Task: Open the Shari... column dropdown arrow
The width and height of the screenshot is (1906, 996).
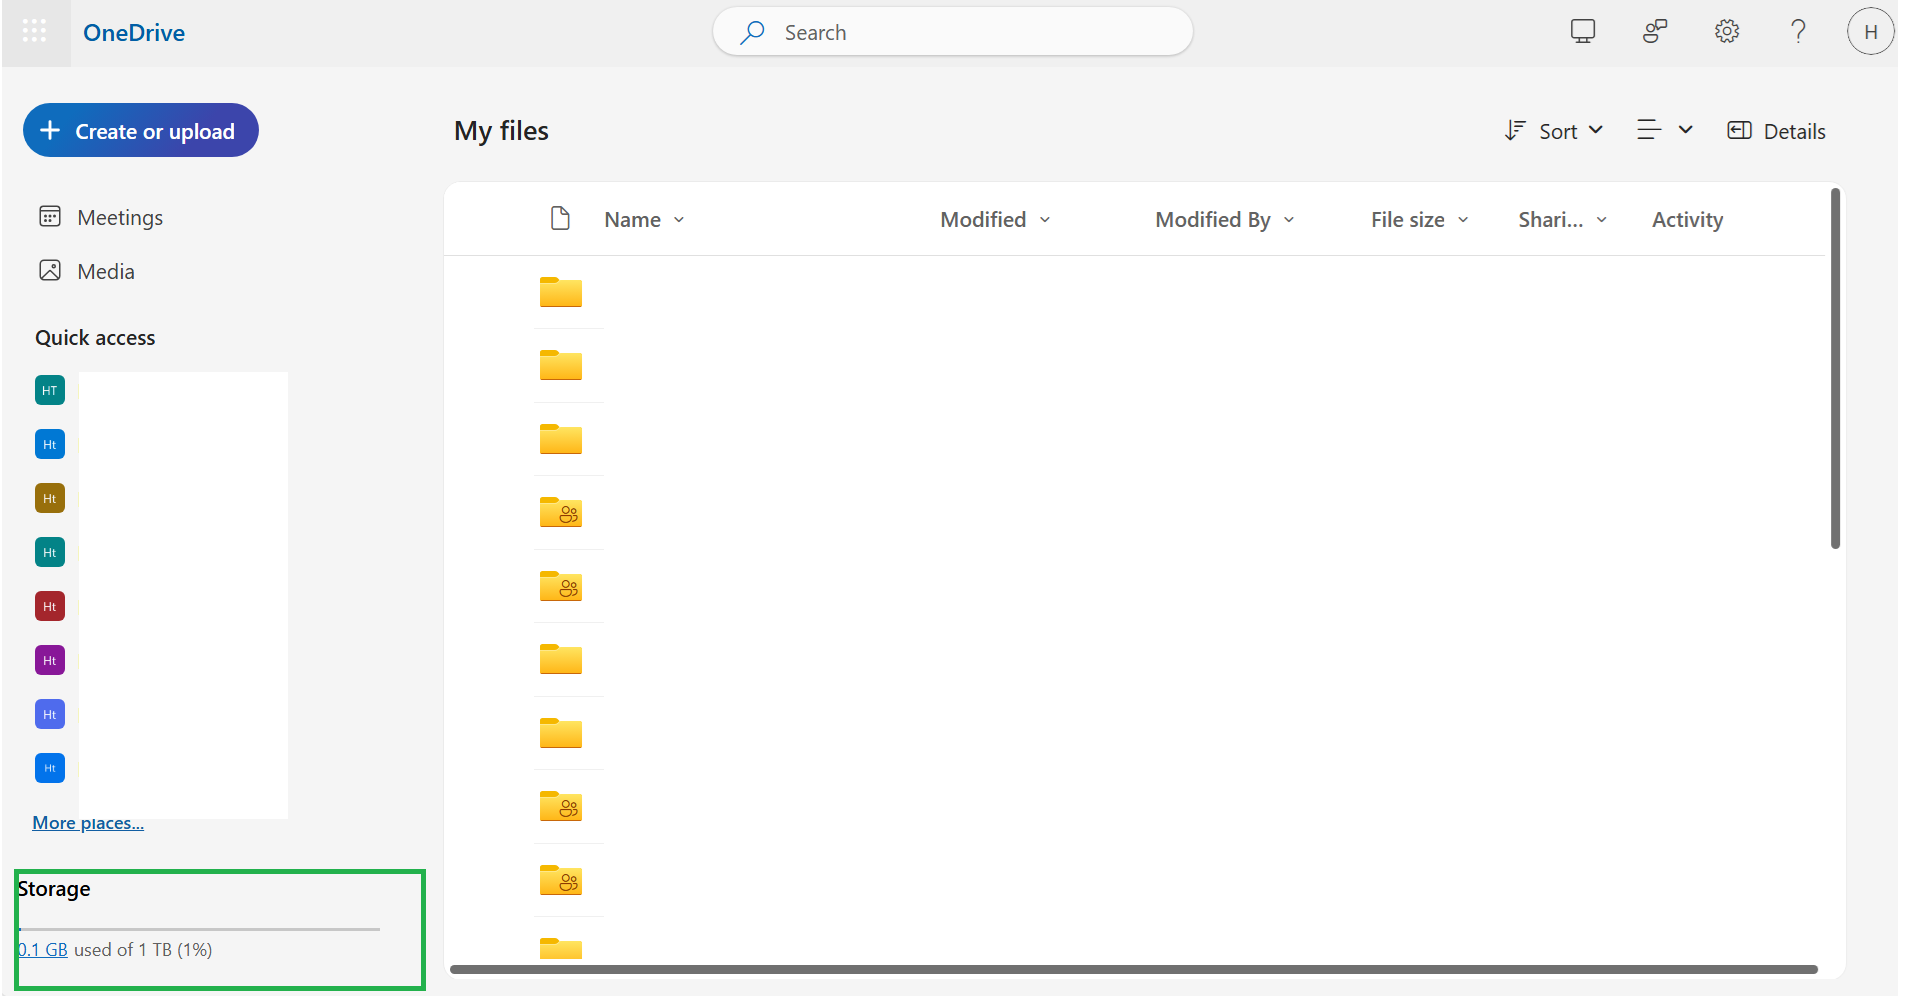Action: tap(1602, 220)
